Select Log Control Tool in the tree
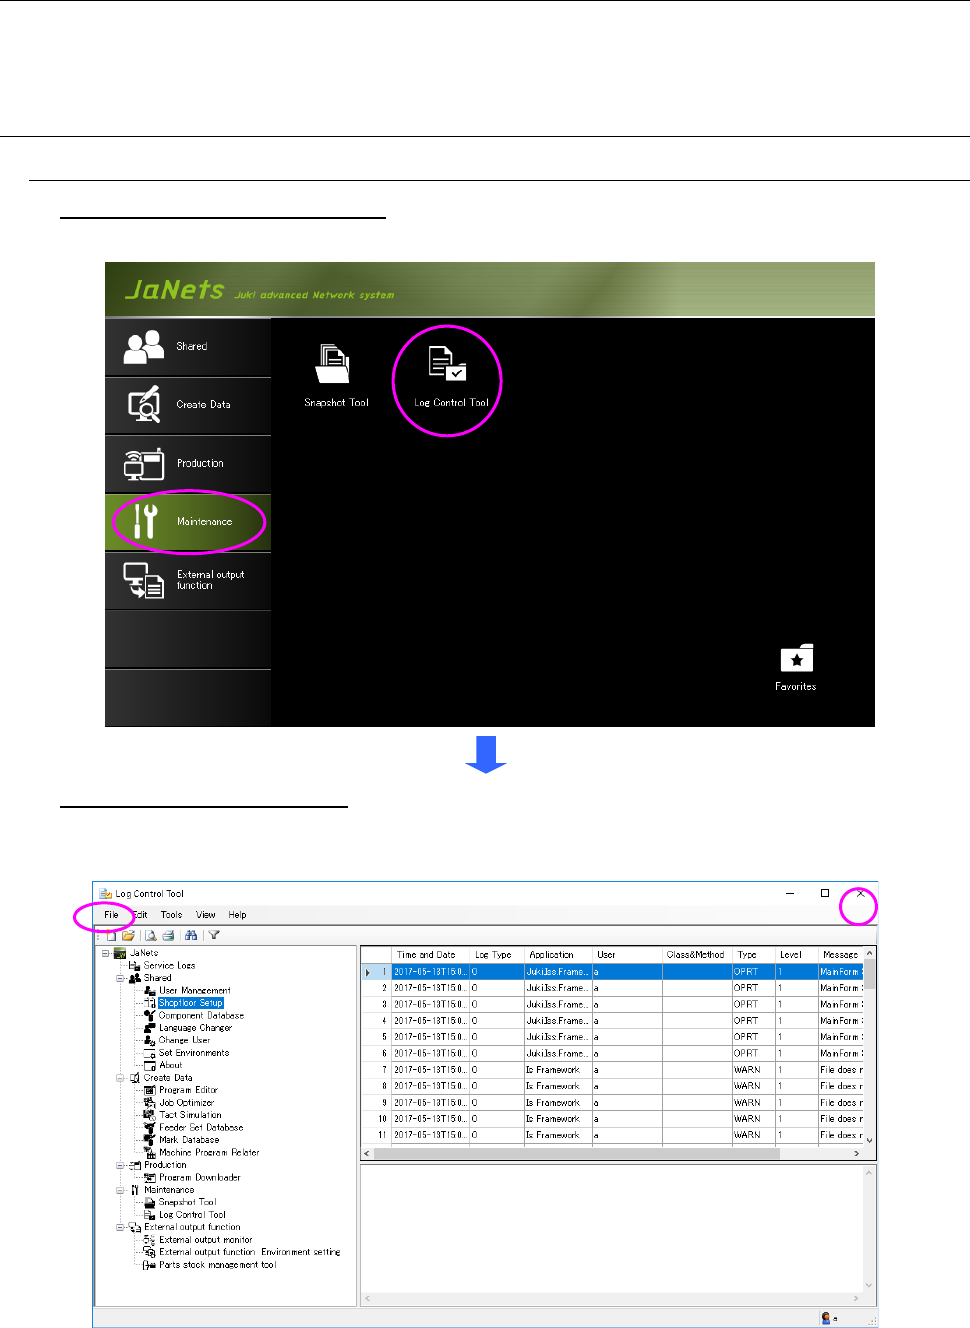Image resolution: width=970 pixels, height=1328 pixels. (x=192, y=1215)
